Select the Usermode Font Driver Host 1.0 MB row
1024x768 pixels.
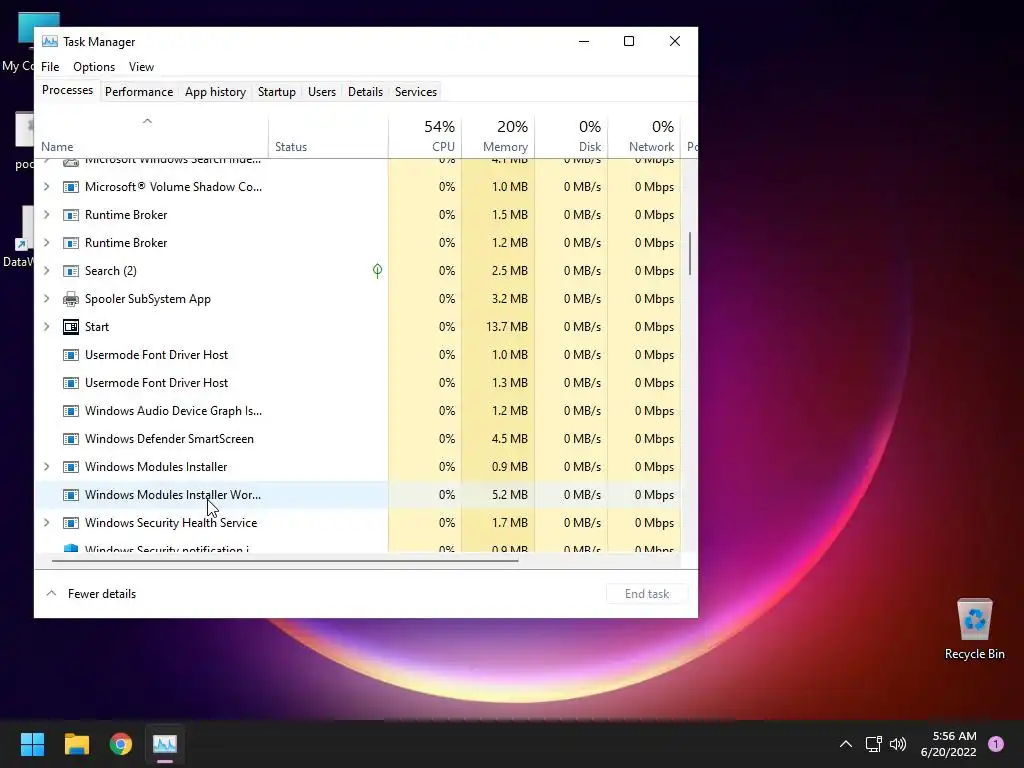click(x=358, y=355)
